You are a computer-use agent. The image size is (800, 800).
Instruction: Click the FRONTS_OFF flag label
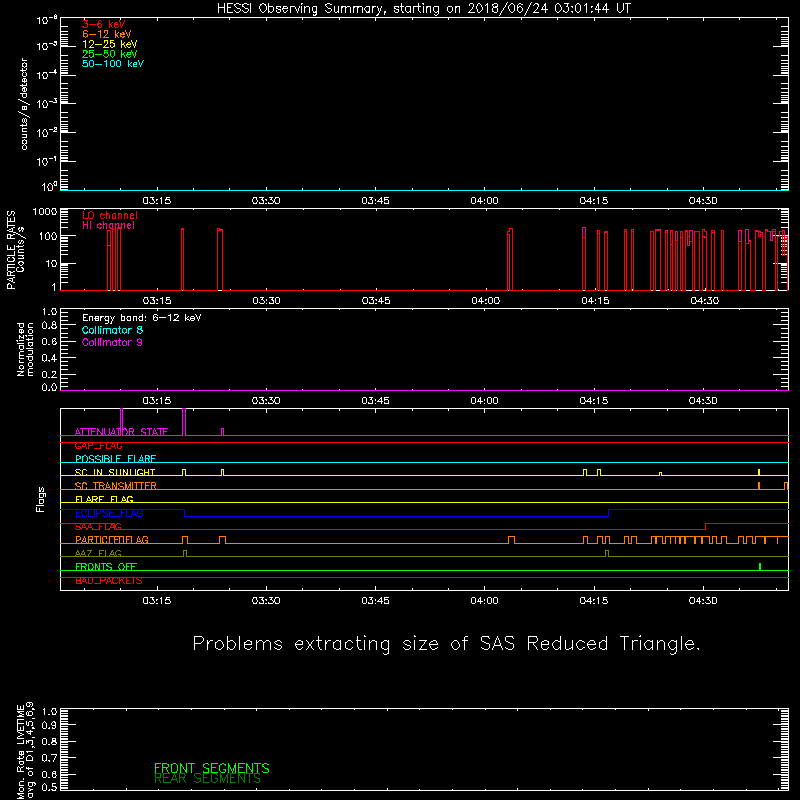click(106, 567)
